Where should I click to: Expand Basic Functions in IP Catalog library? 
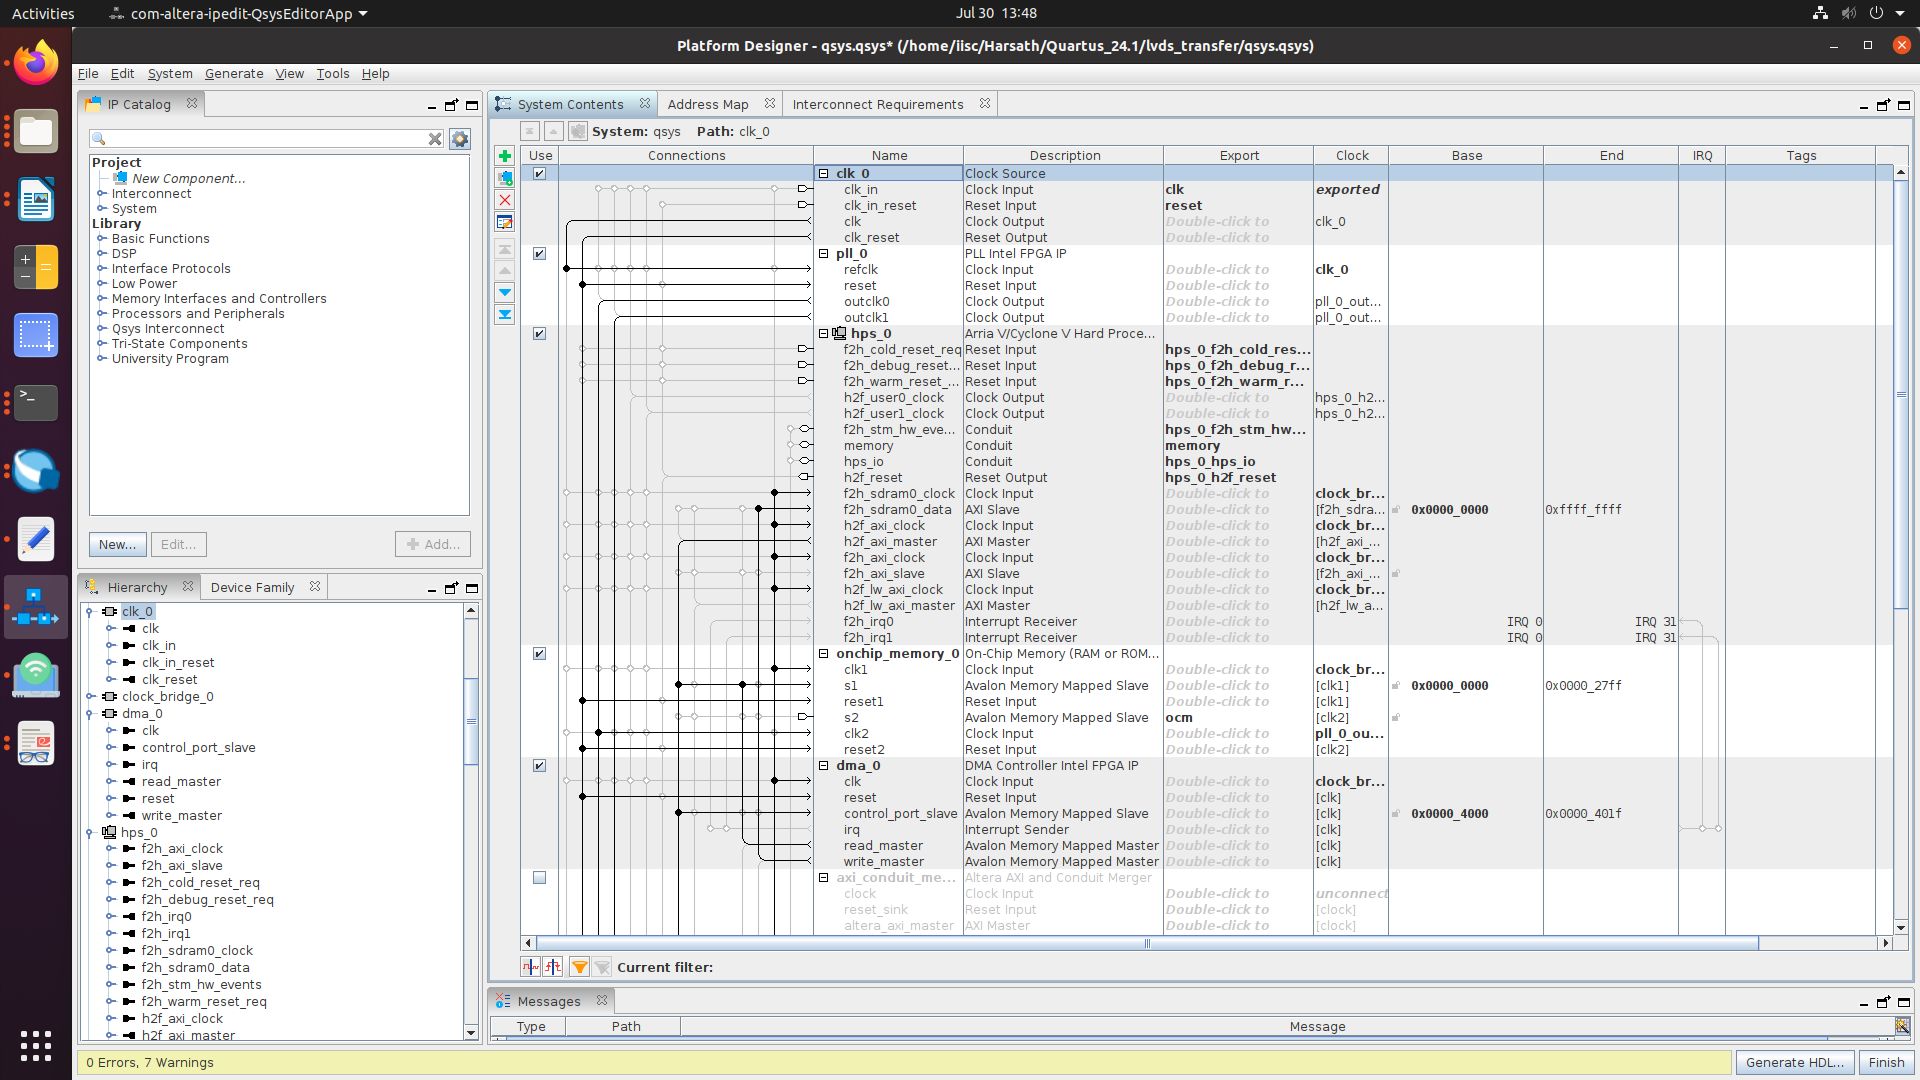(x=102, y=238)
